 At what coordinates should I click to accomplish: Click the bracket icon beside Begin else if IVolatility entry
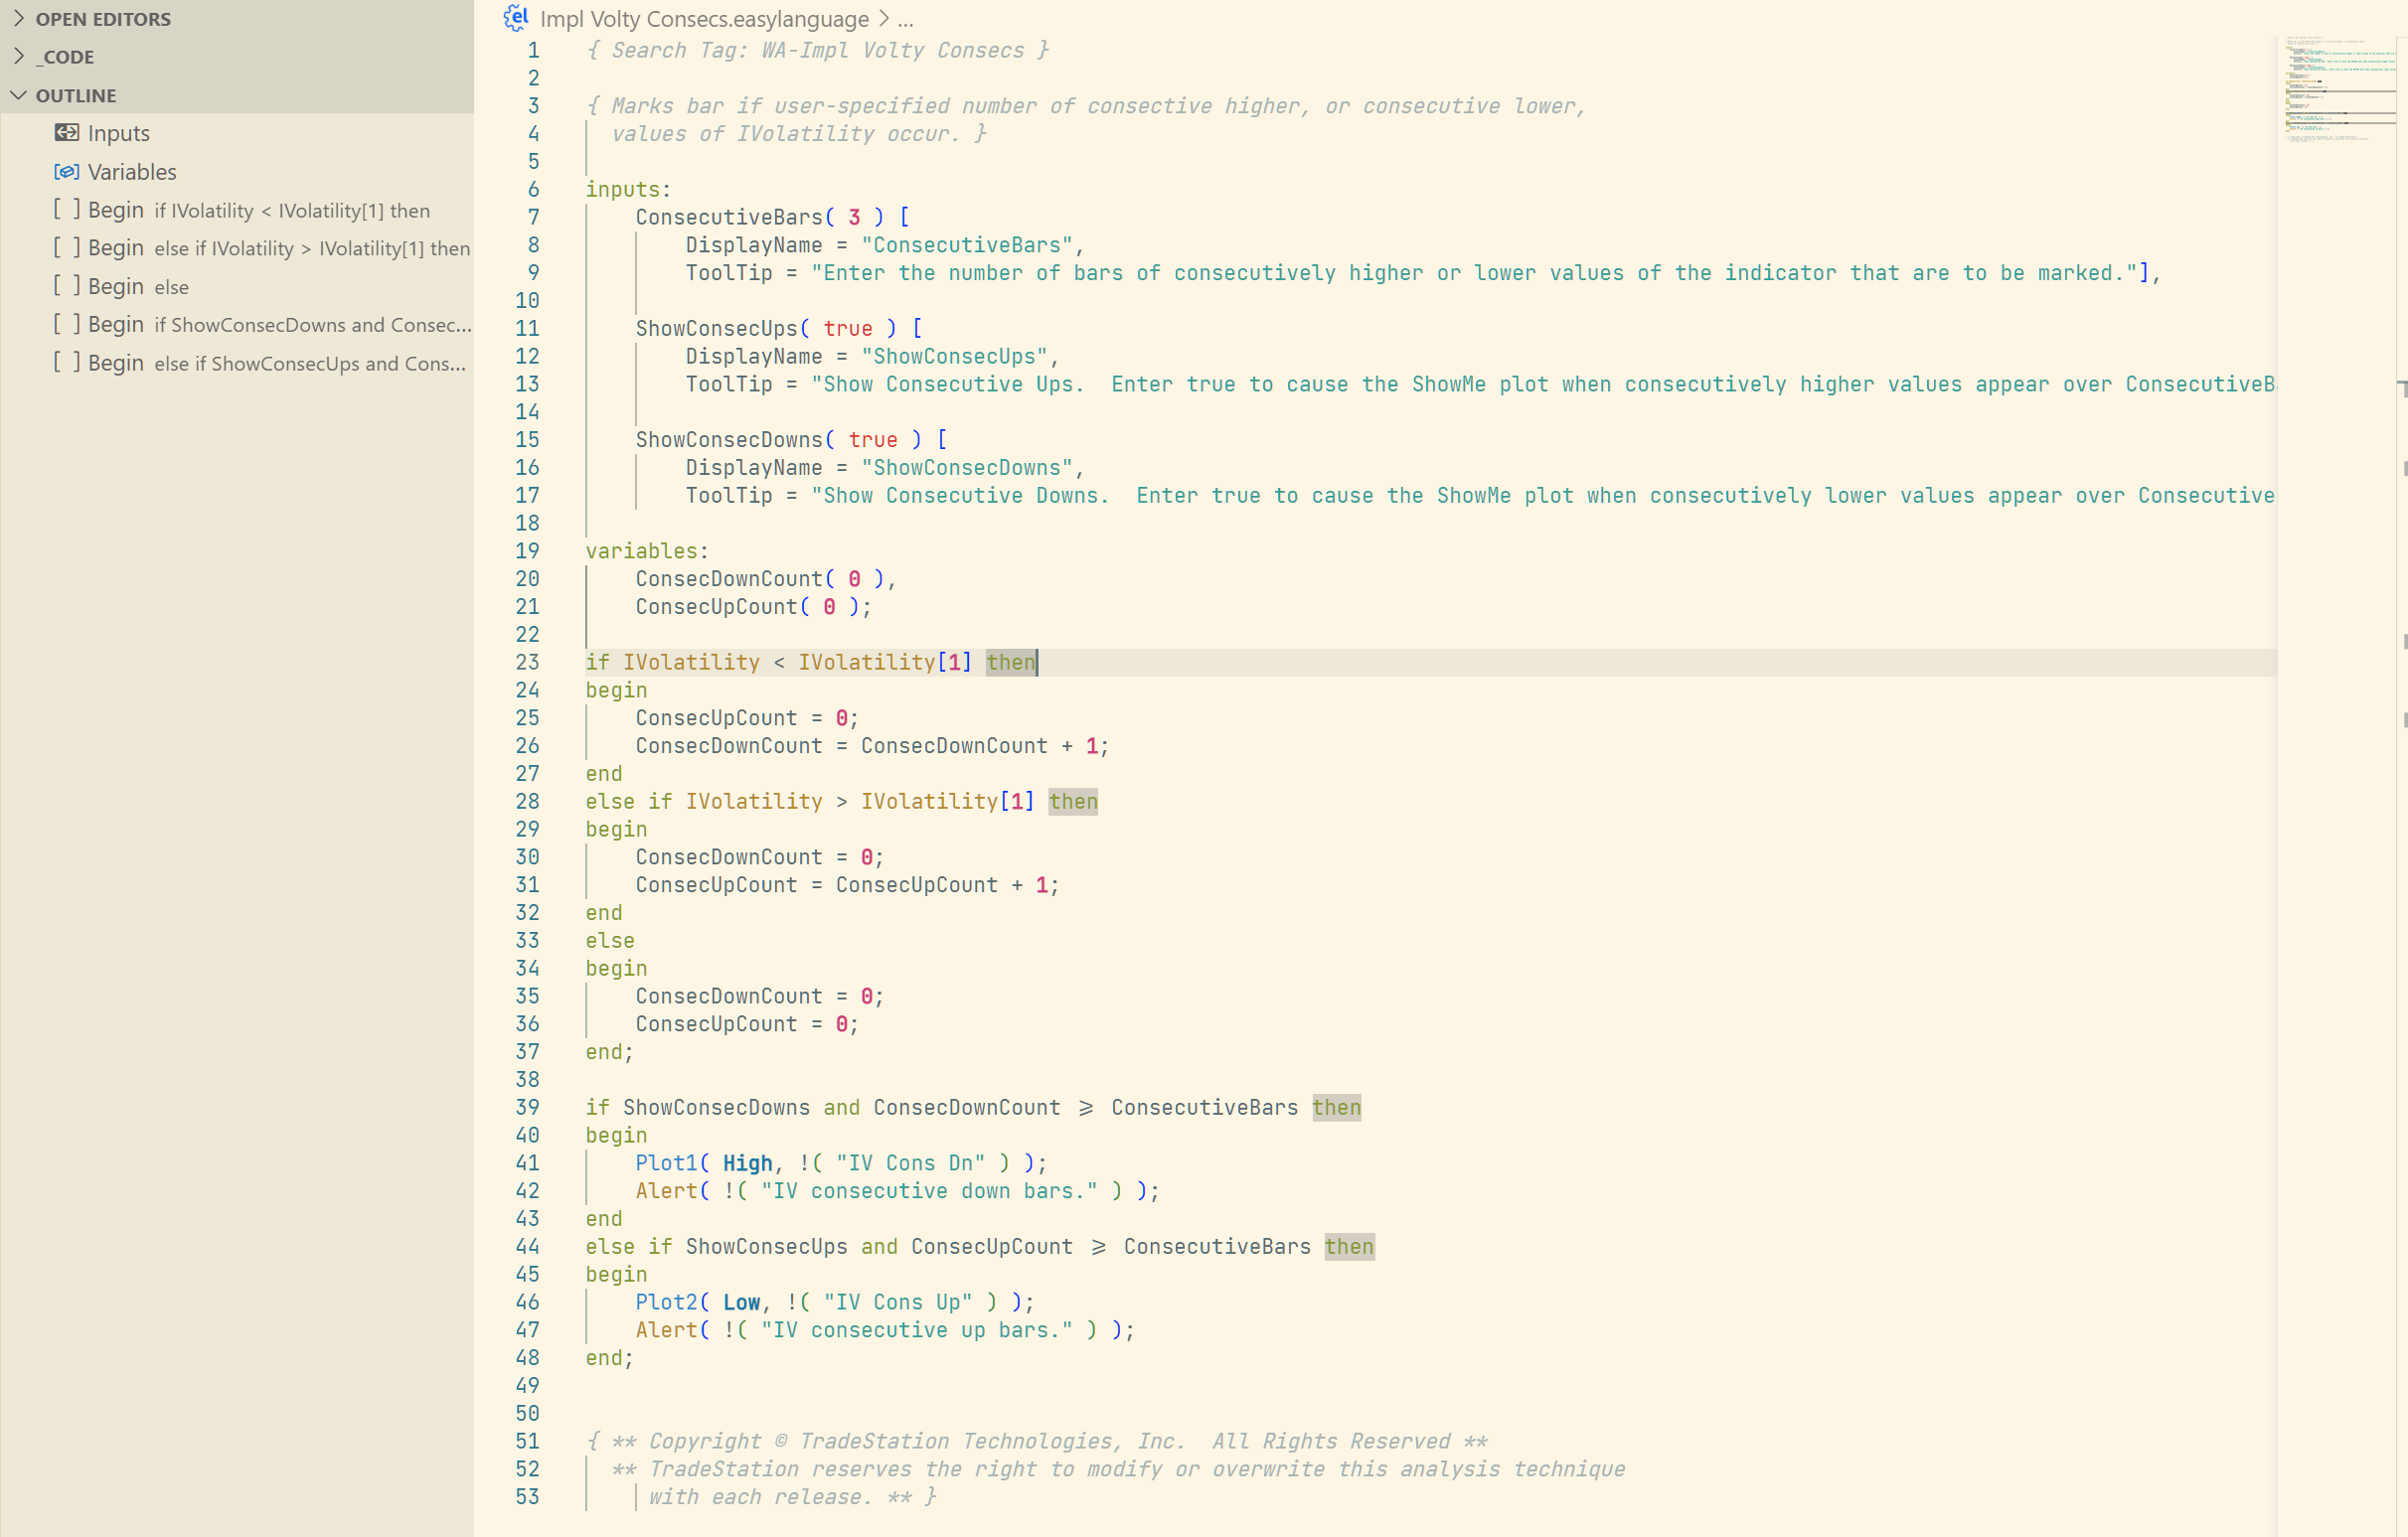tap(66, 247)
